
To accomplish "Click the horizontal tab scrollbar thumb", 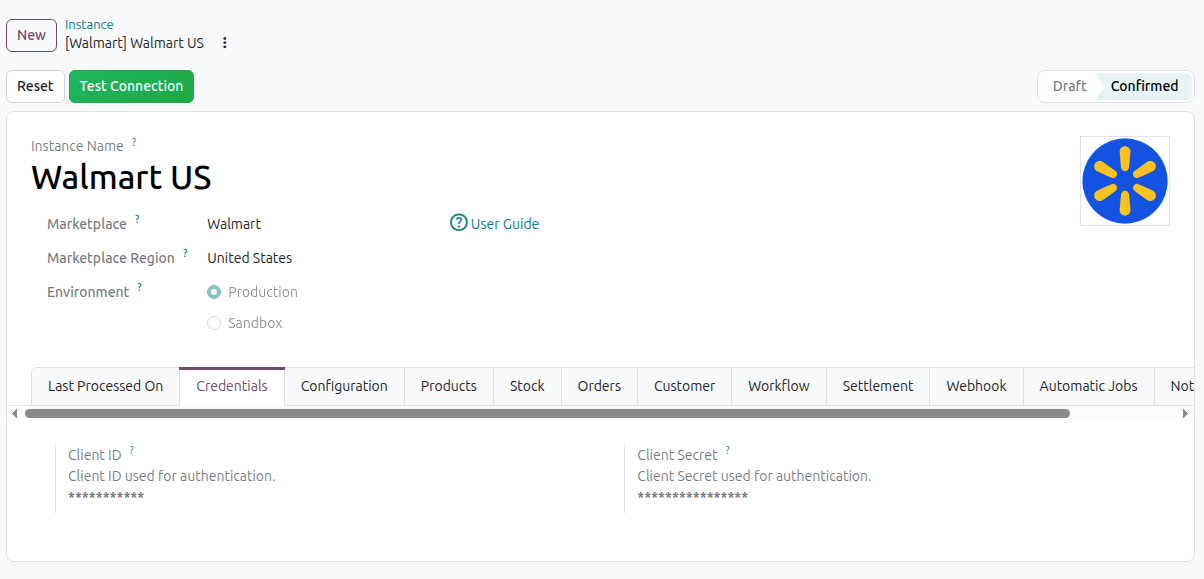I will [x=547, y=413].
